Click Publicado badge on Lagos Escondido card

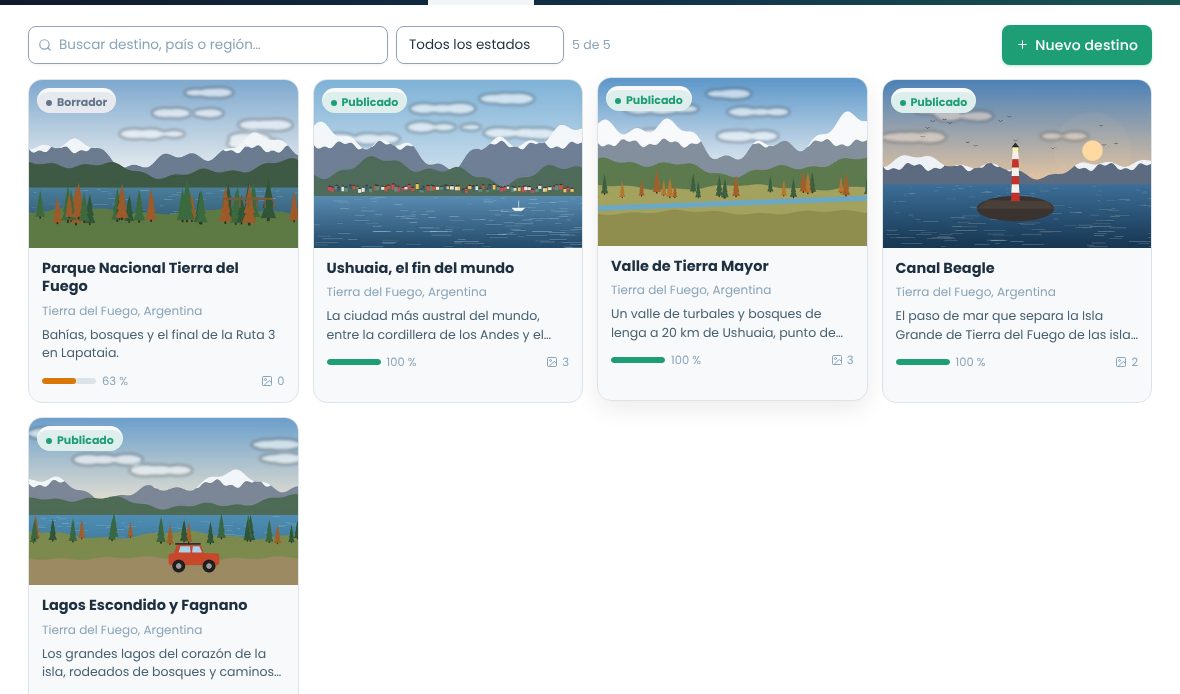80,440
